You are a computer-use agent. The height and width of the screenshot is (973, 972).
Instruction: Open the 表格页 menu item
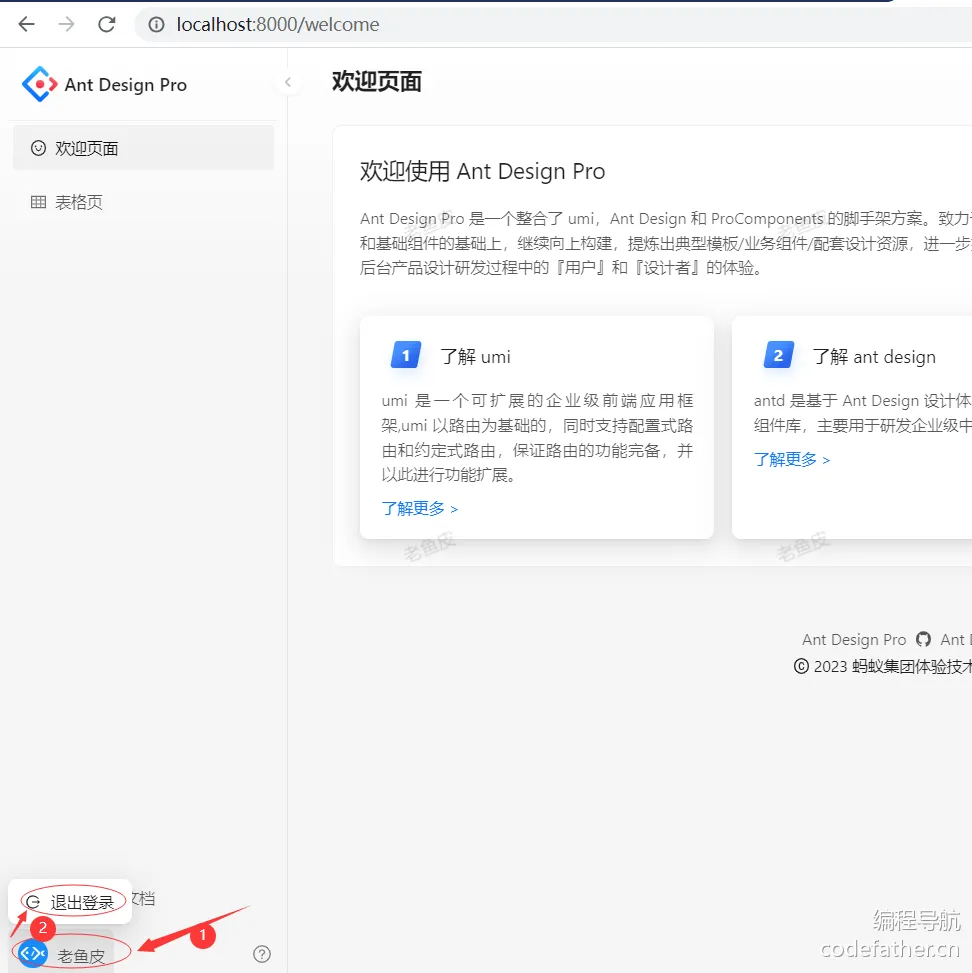tap(143, 202)
